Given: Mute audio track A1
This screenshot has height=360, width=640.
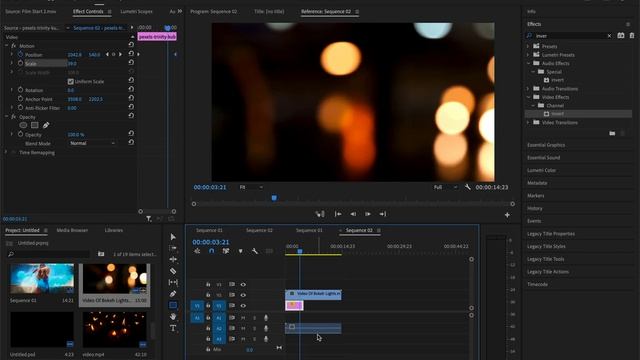Looking at the screenshot, I should (x=243, y=318).
